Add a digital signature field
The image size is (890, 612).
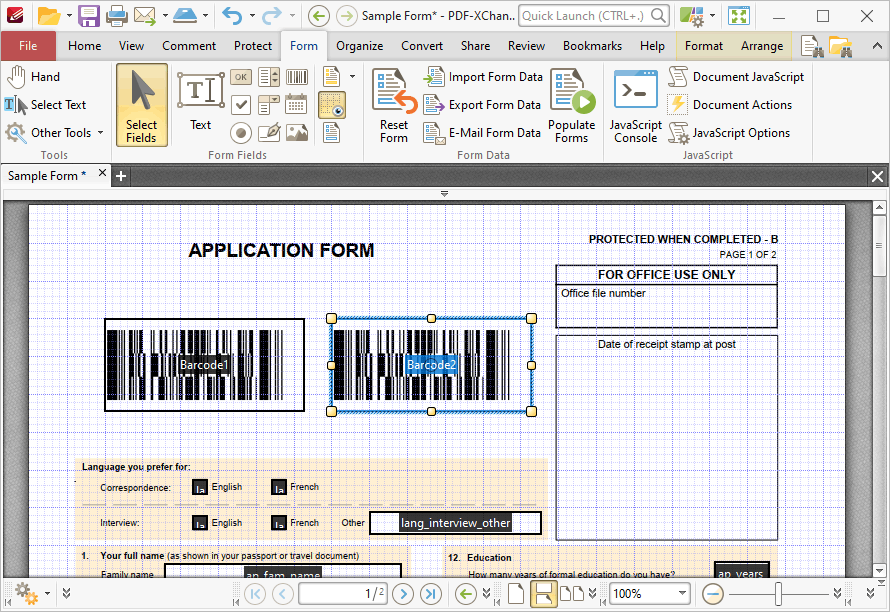pos(268,133)
